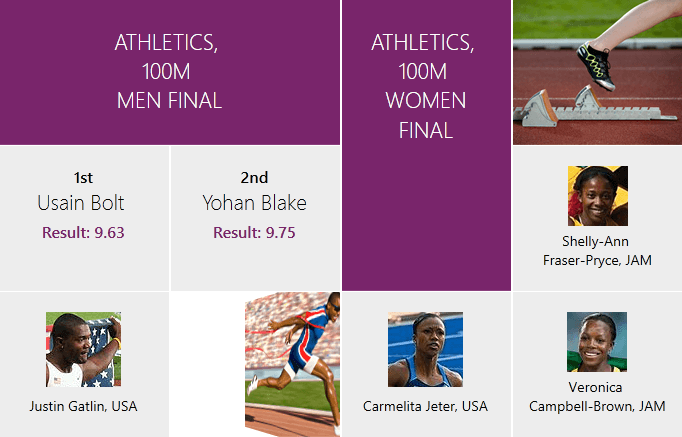The width and height of the screenshot is (682, 437).
Task: Click Justin Gatlin's portrait photo
Action: 84,349
